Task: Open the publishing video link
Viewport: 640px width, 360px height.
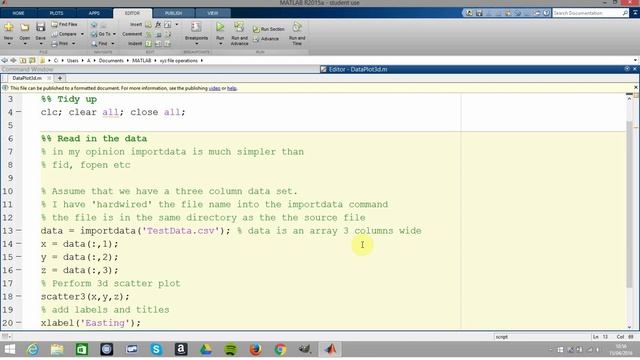Action: 214,88
